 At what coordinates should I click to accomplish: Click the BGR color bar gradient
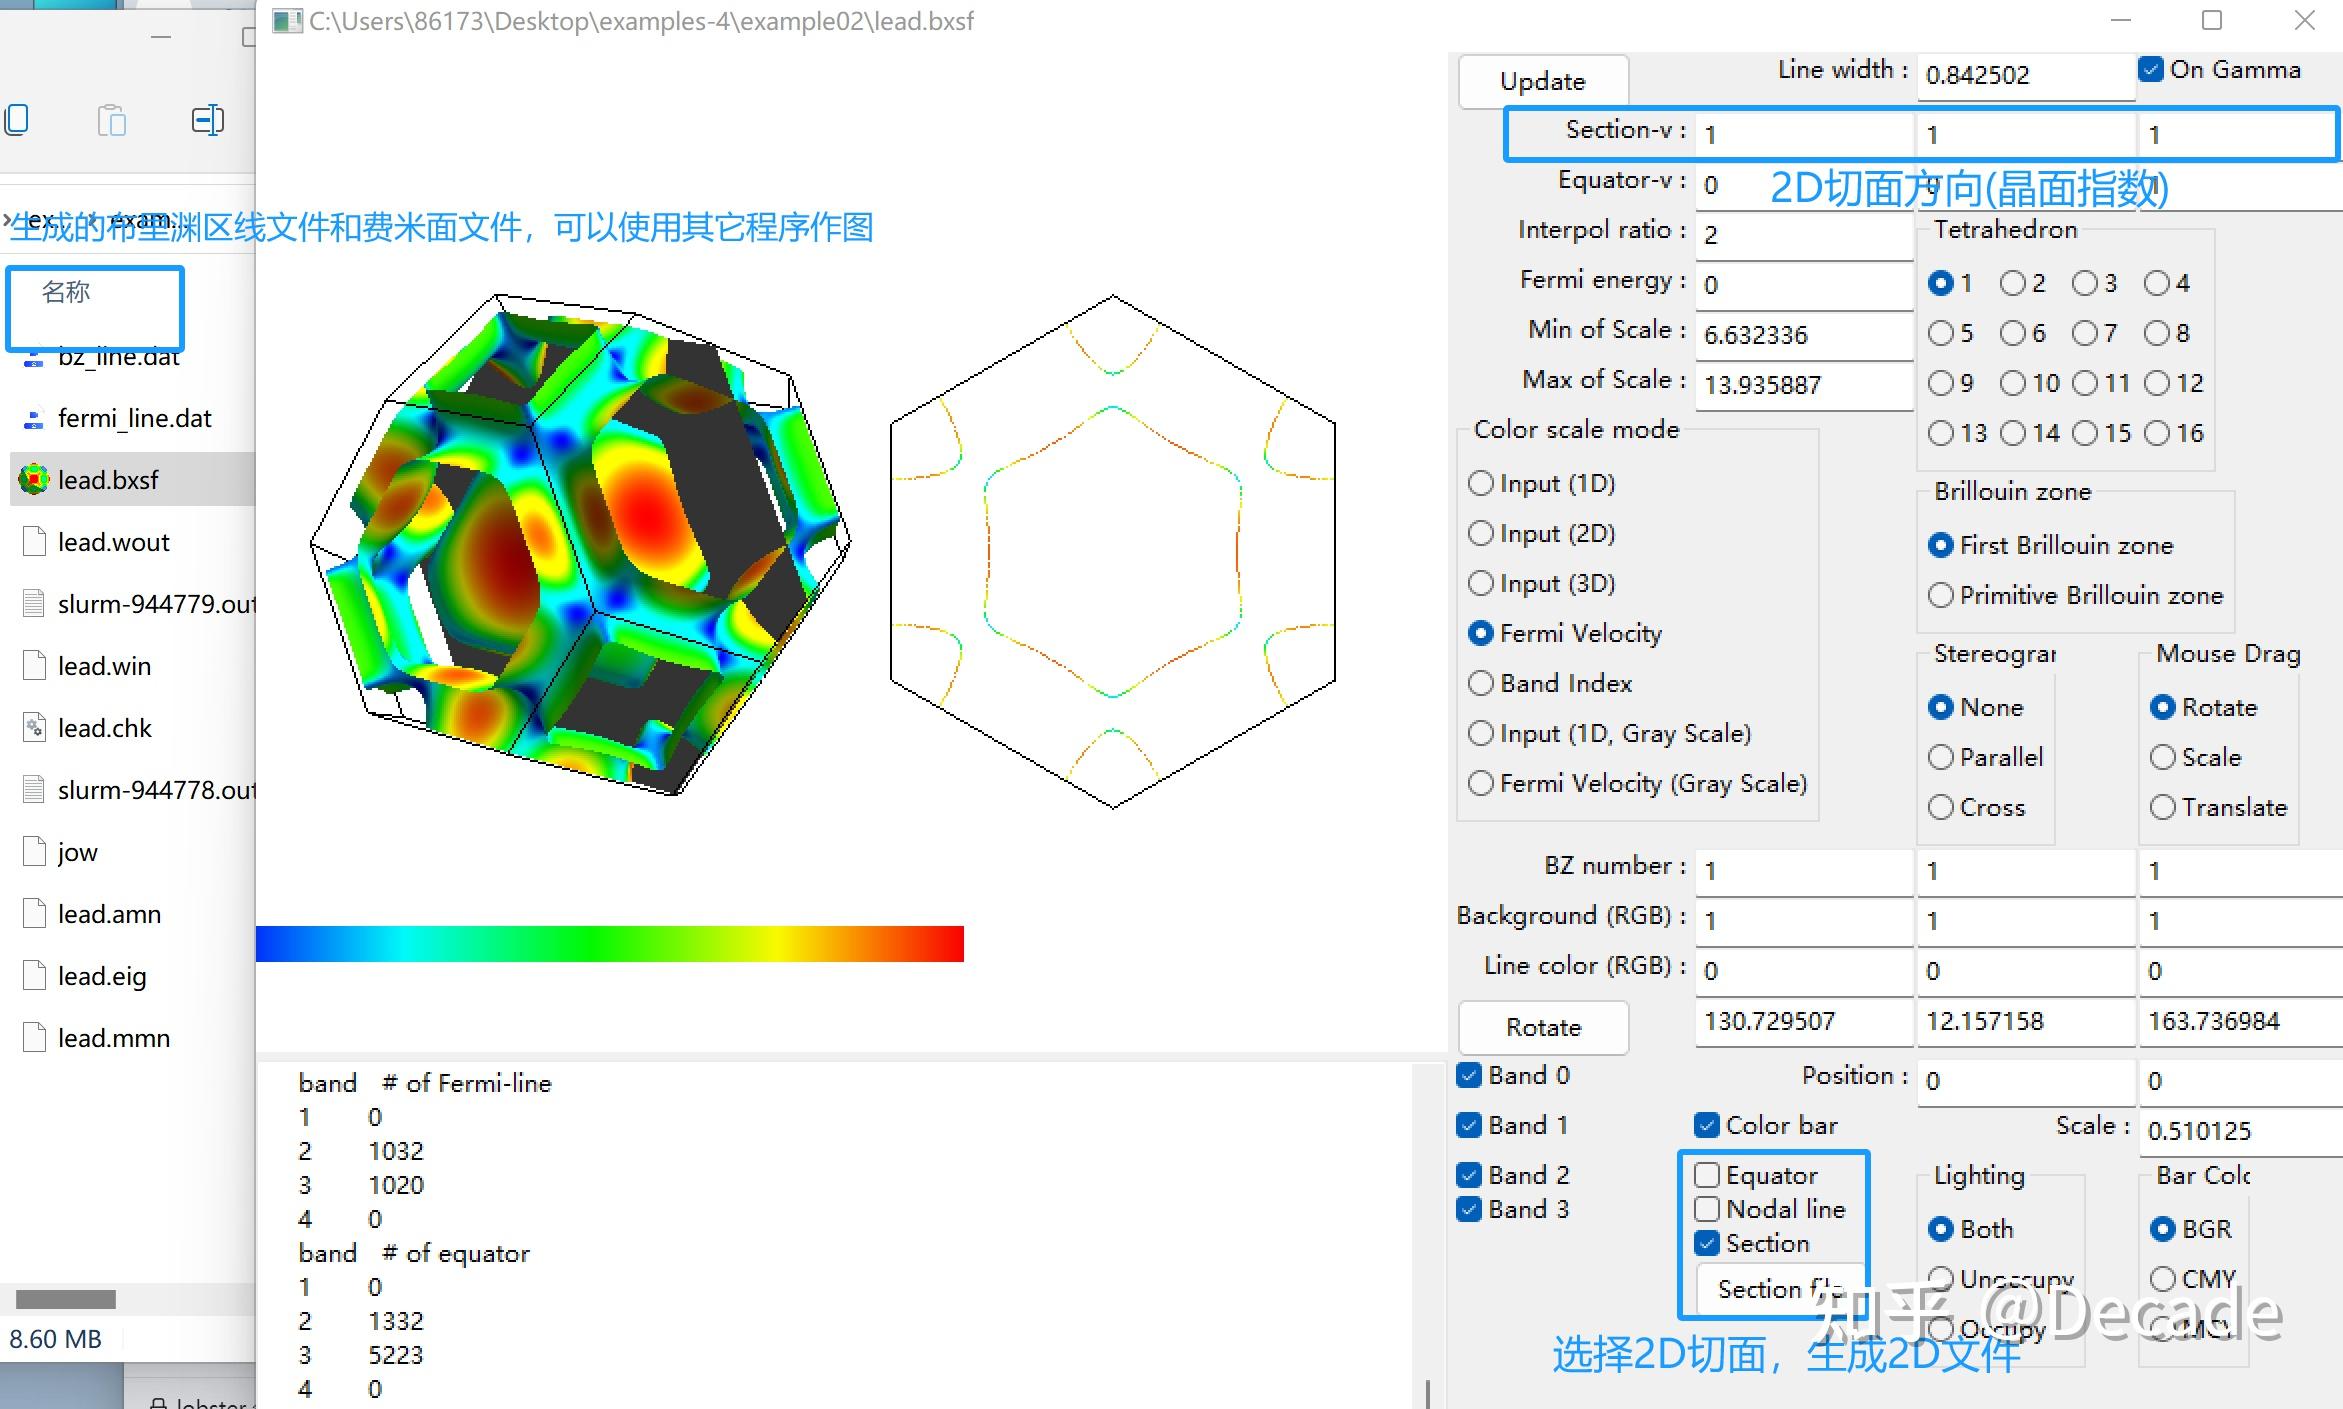(609, 944)
